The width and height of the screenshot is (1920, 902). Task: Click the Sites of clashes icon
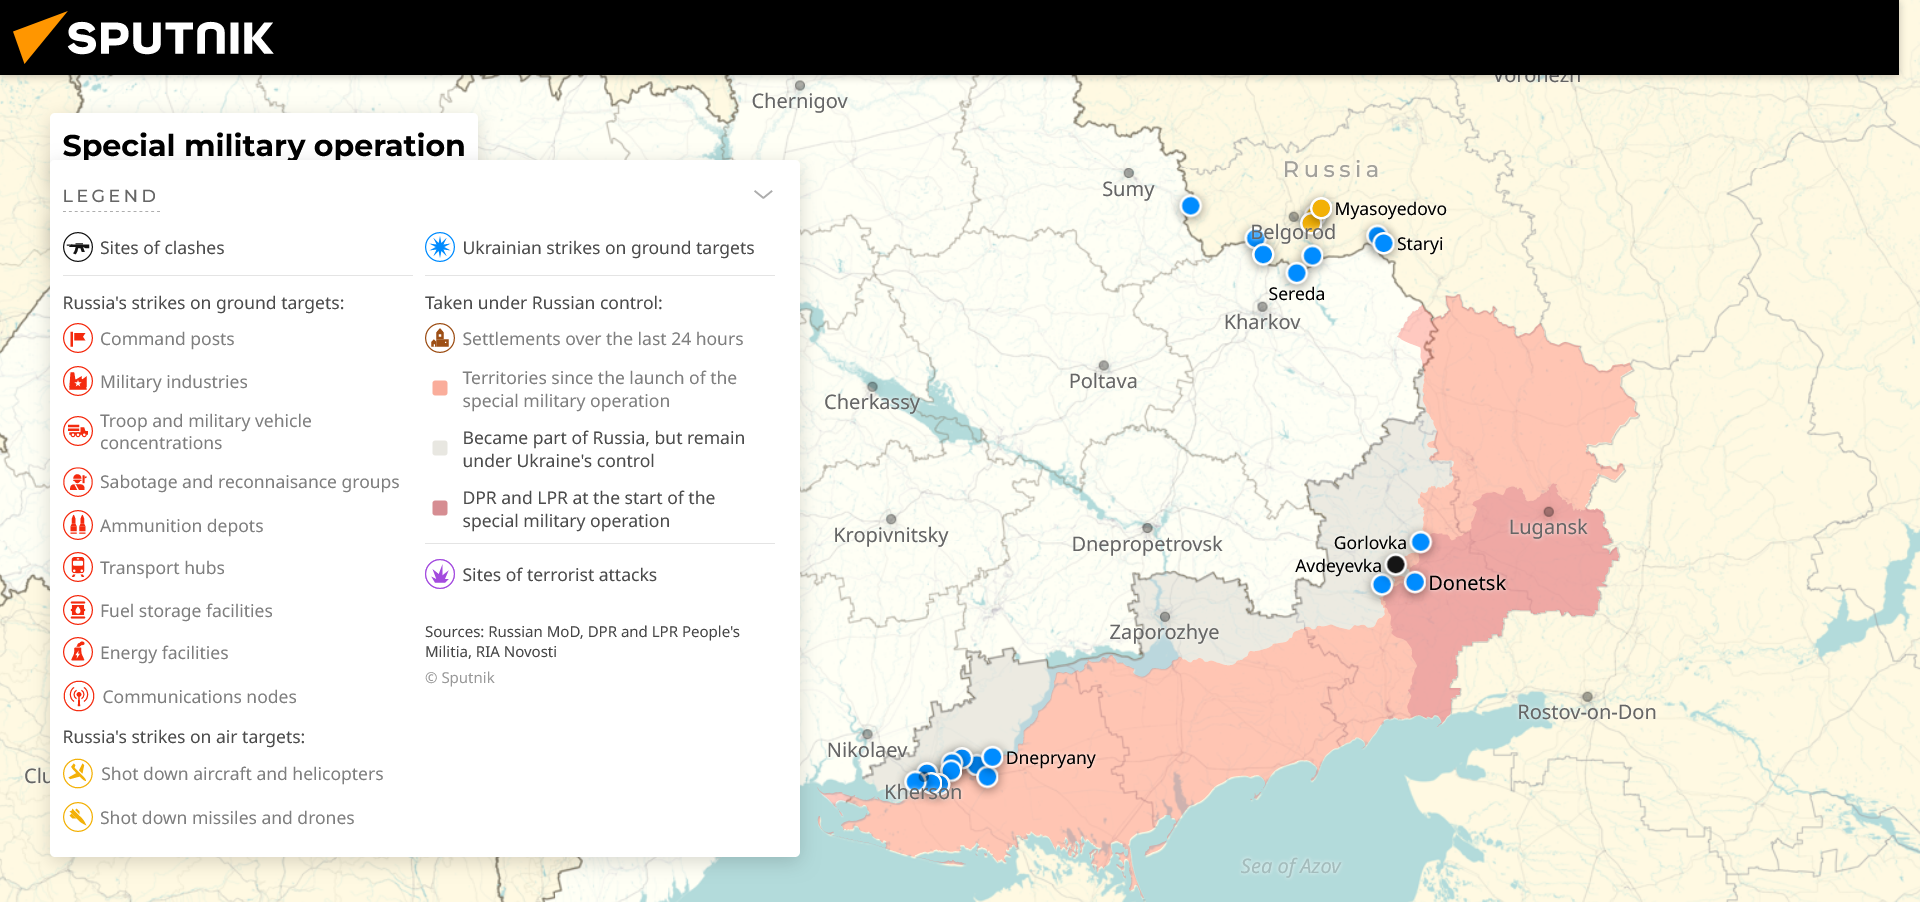point(78,247)
